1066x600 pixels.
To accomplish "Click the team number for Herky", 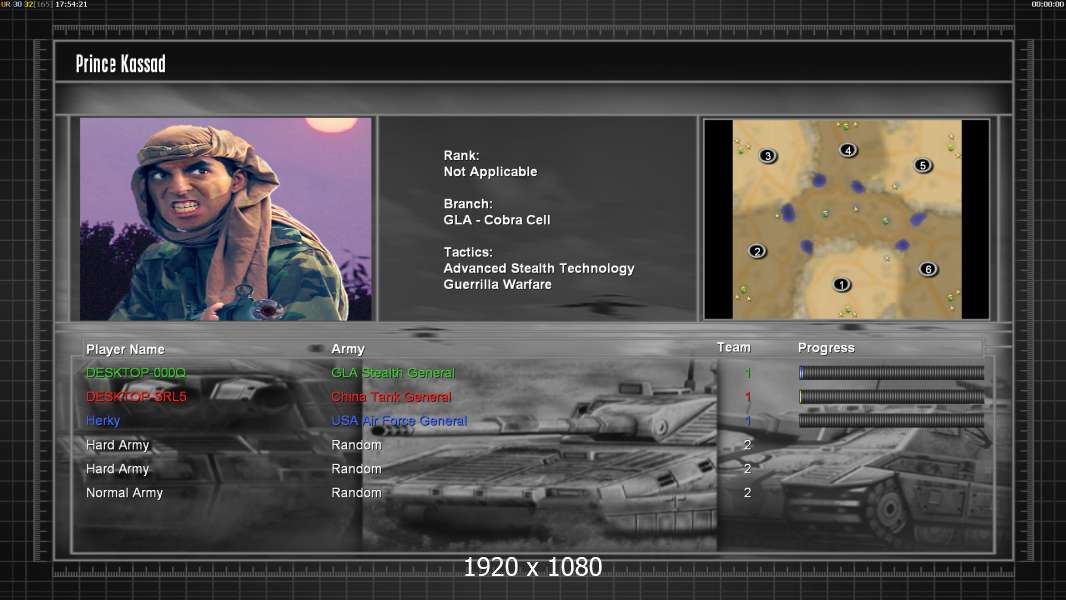I will point(748,421).
